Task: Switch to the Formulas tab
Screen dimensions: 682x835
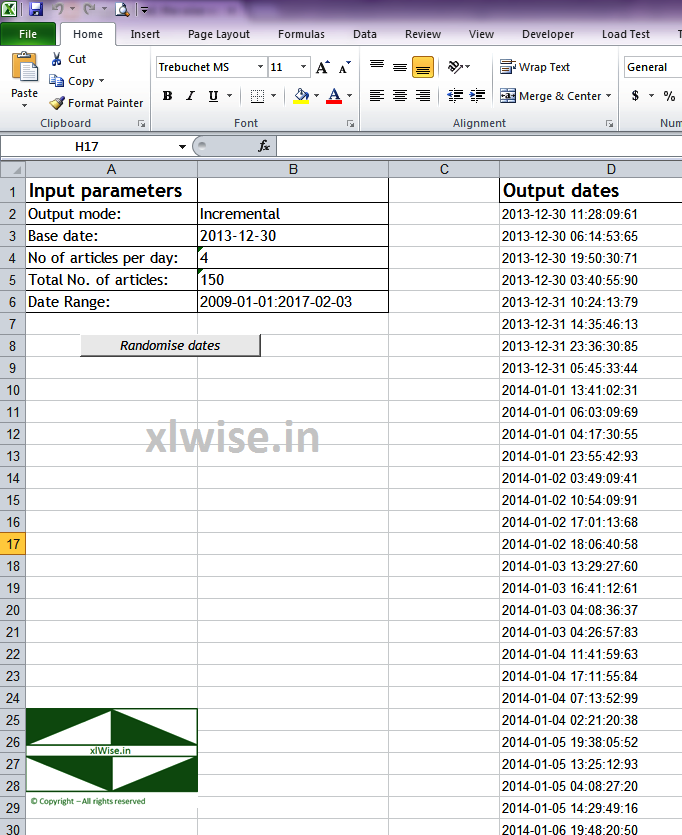Action: coord(301,34)
